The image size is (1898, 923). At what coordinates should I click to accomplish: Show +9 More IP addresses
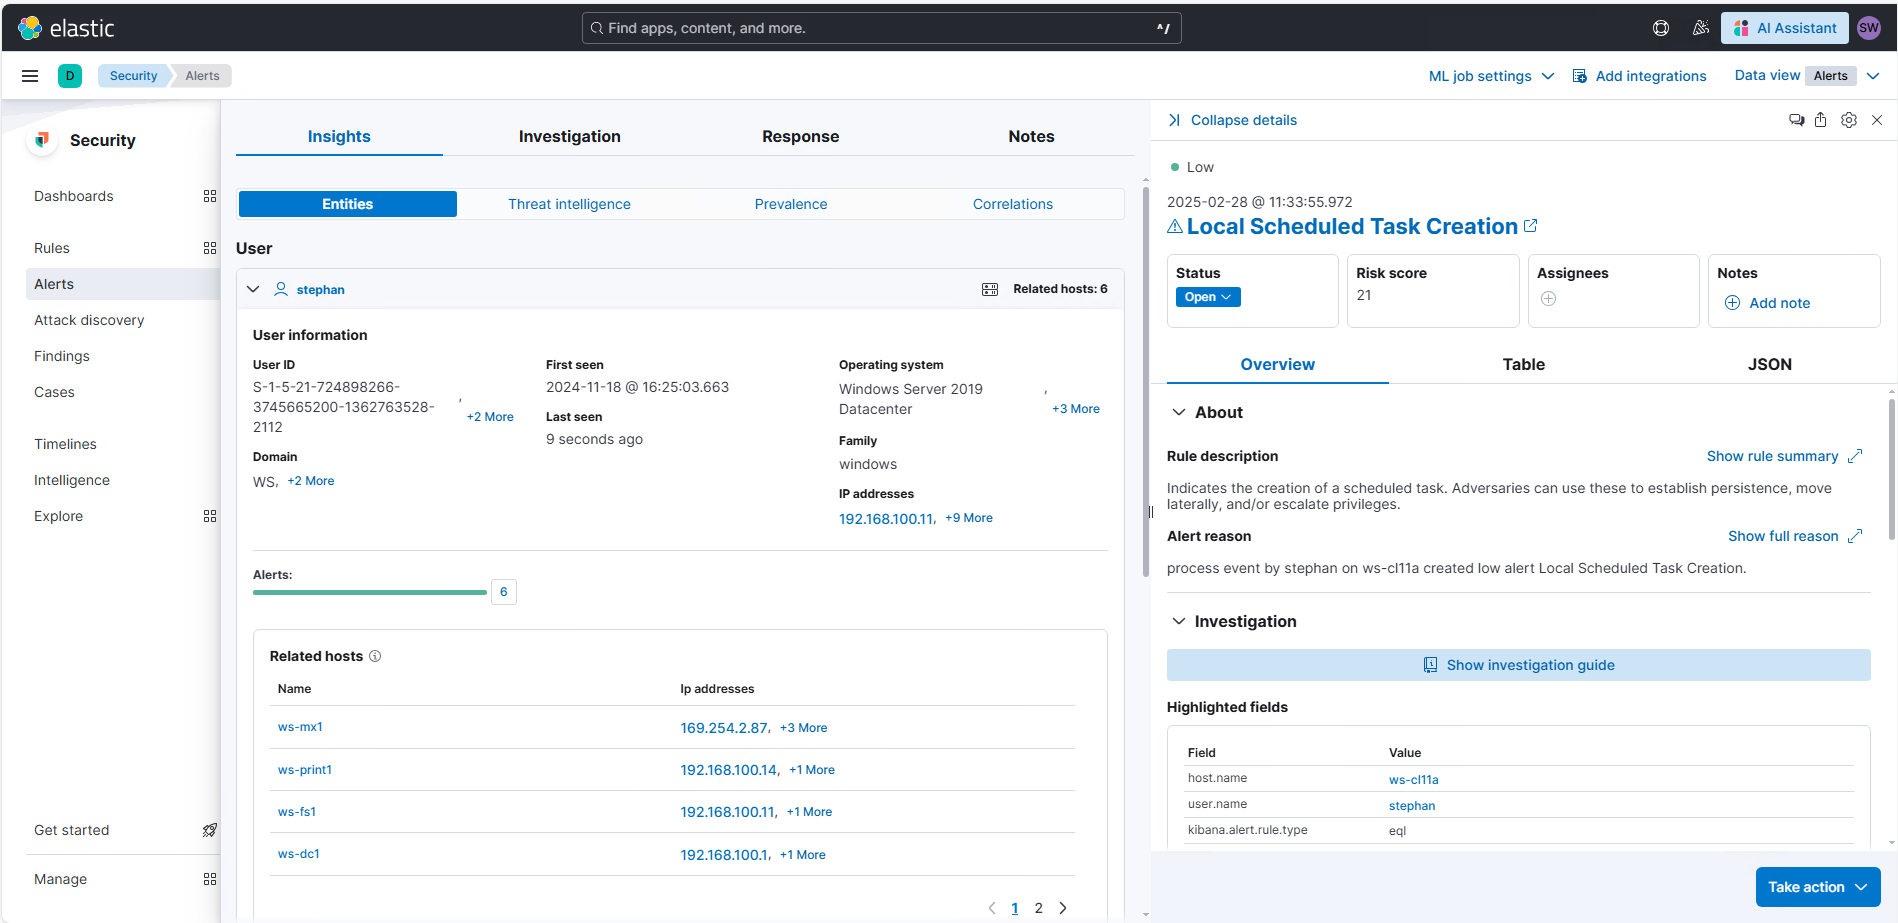(x=969, y=518)
